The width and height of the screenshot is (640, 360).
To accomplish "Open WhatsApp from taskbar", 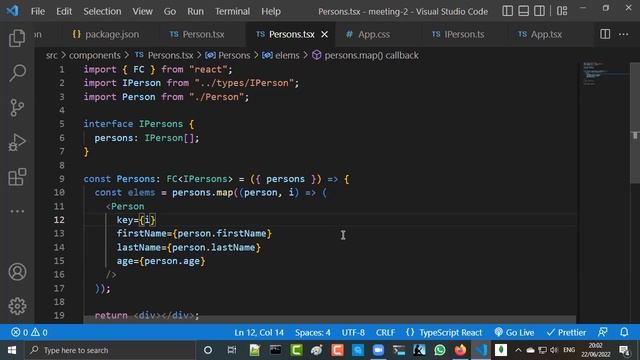I will (x=440, y=350).
